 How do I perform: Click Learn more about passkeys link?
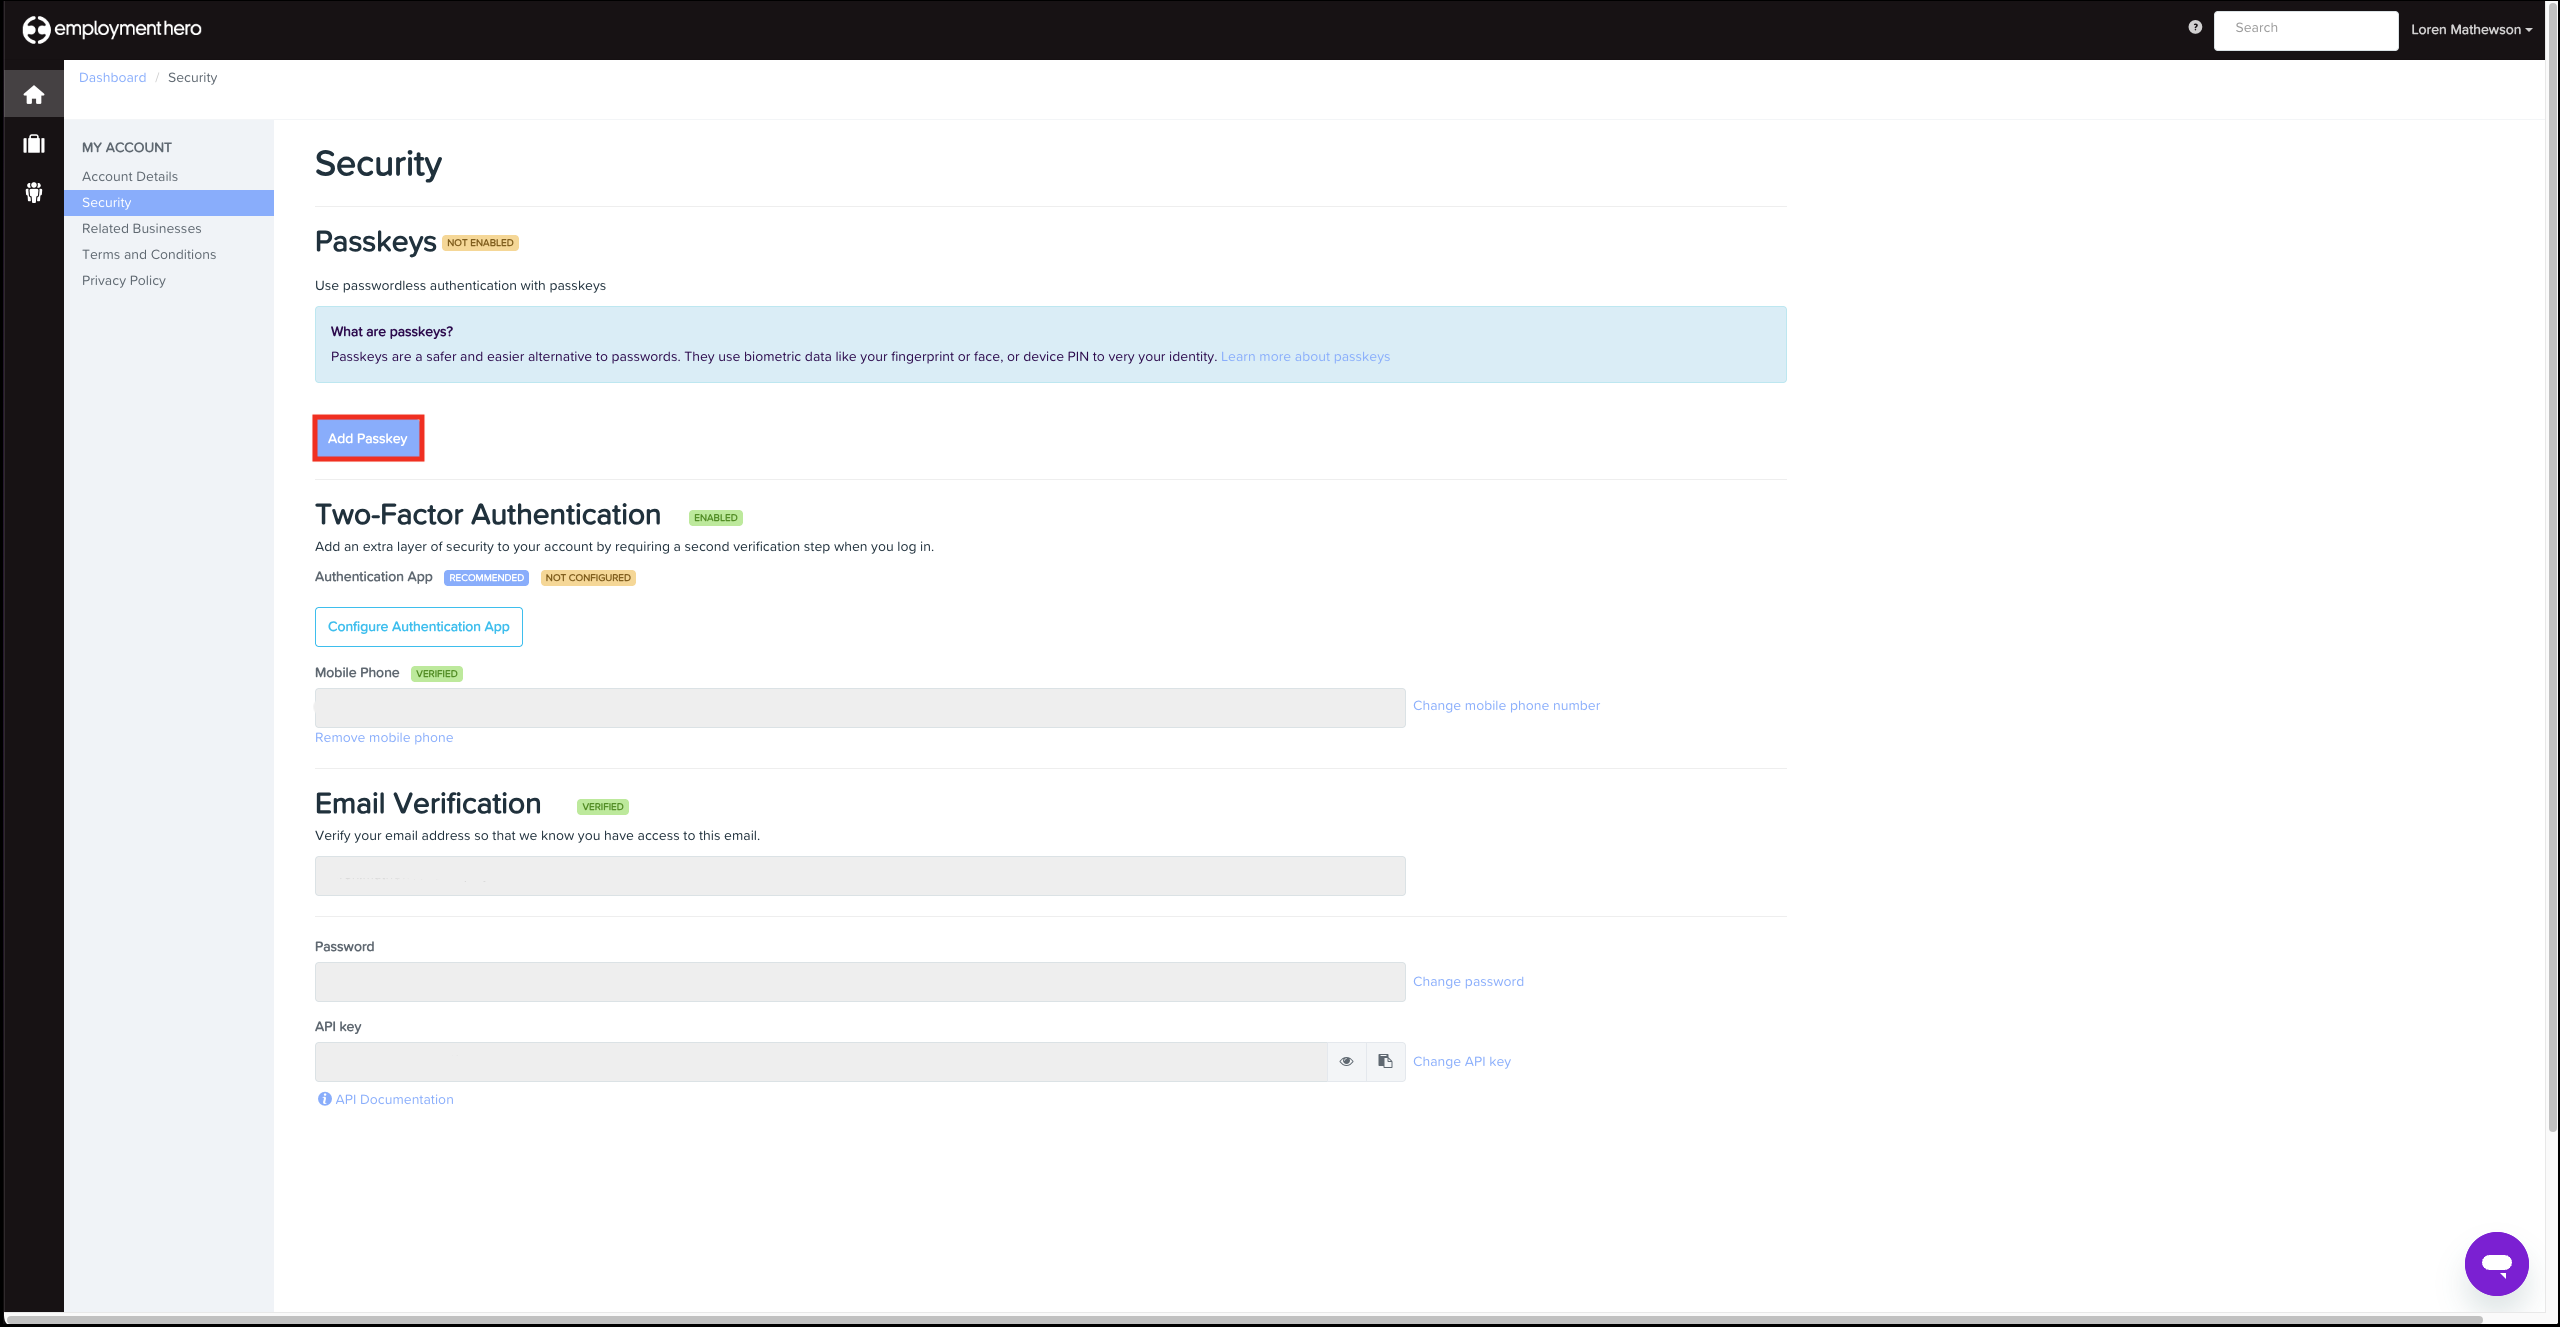point(1305,357)
